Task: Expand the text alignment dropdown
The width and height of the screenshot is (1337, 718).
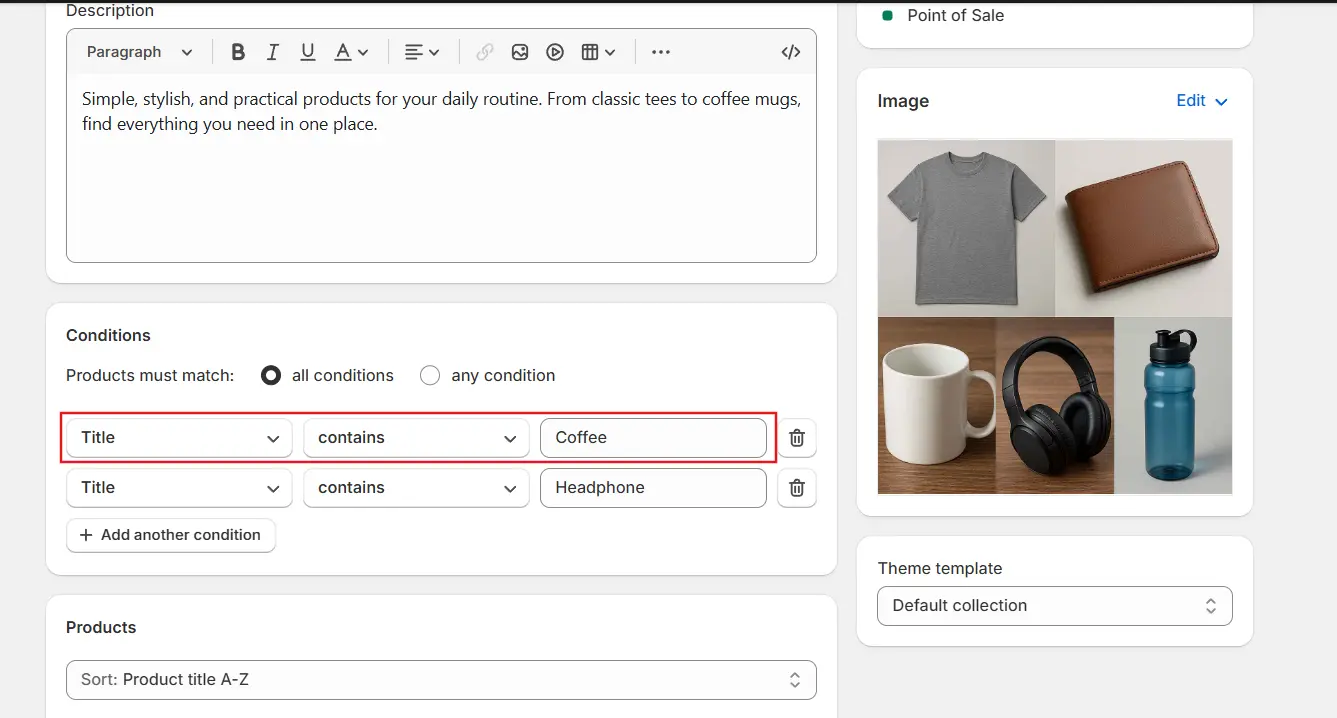Action: click(x=422, y=52)
